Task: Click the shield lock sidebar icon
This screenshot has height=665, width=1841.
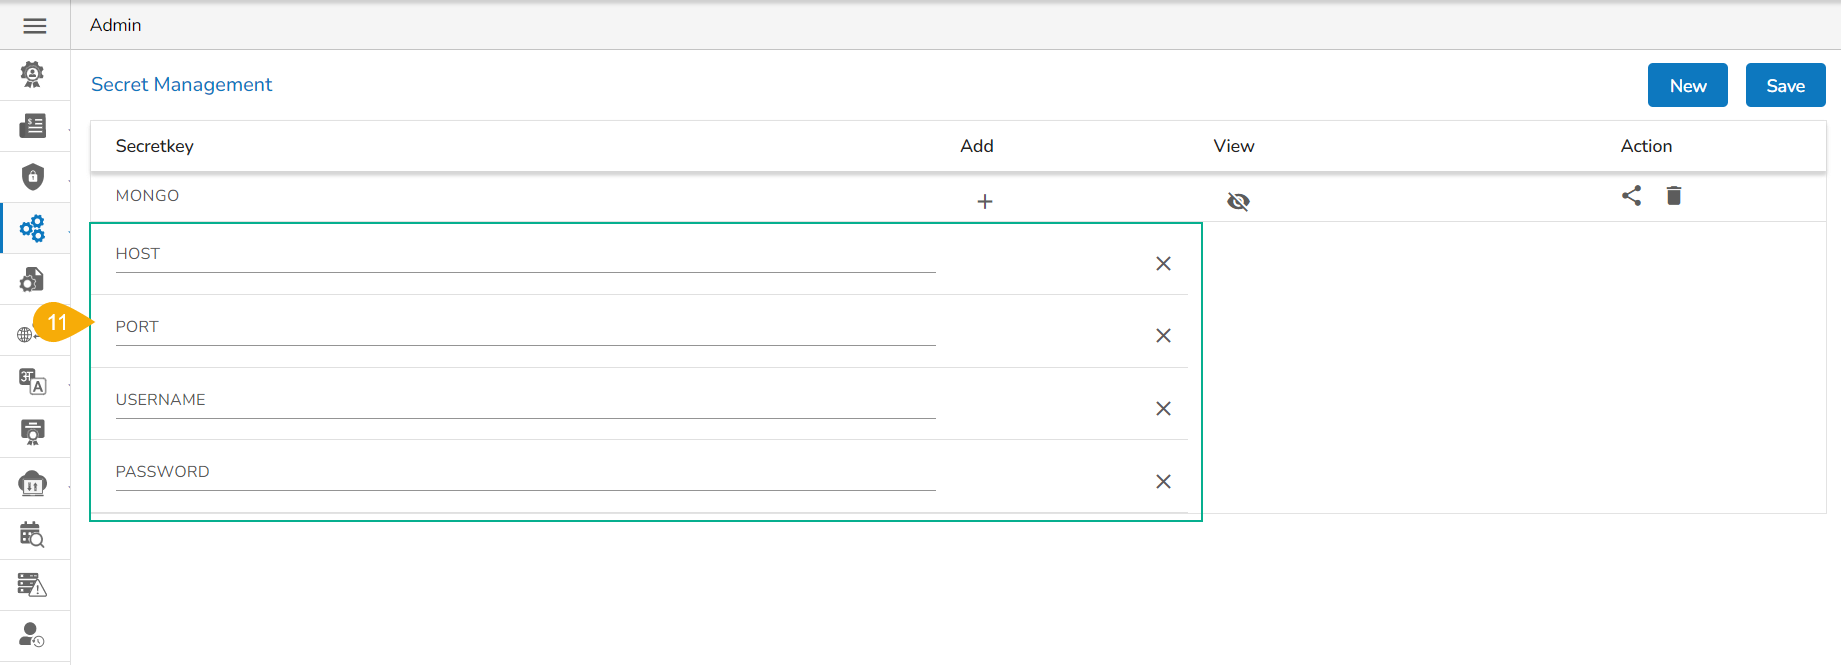Action: [x=33, y=177]
